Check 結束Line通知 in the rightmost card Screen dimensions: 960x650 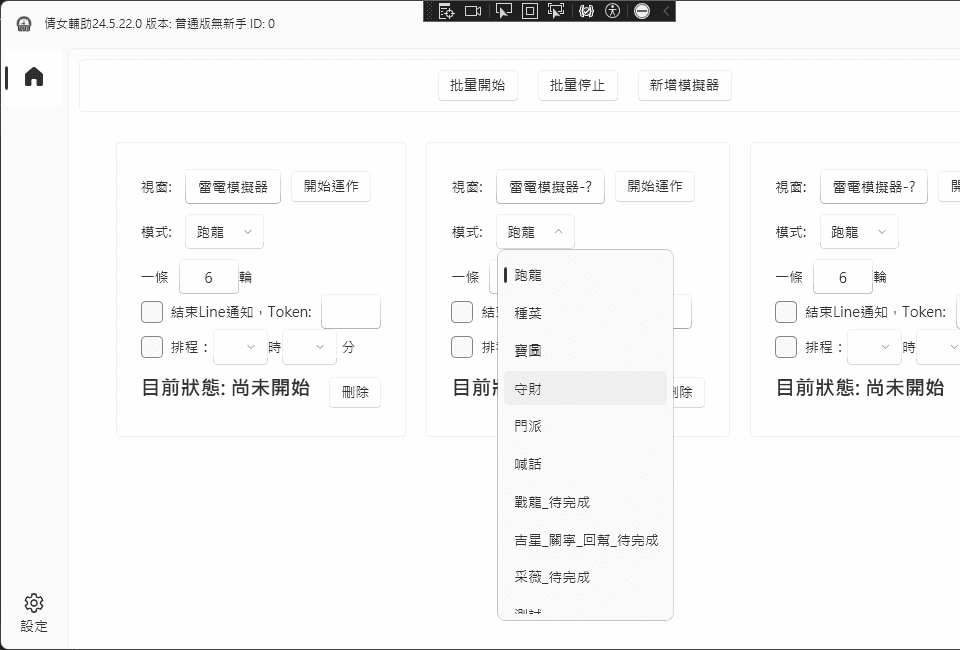pos(786,312)
